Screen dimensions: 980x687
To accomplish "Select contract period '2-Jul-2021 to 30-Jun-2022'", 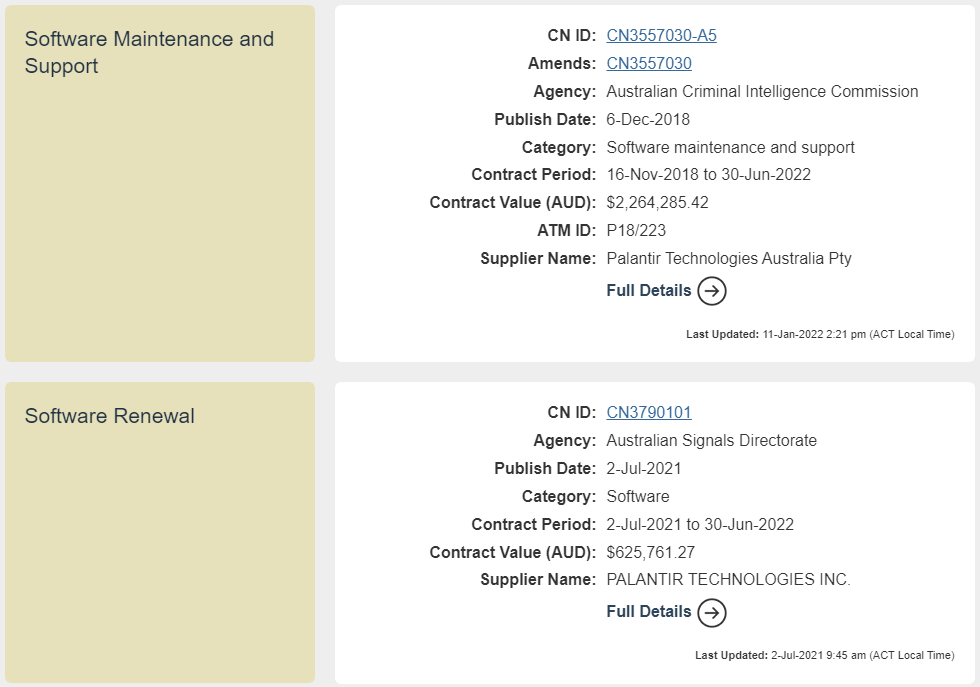I will [x=700, y=524].
